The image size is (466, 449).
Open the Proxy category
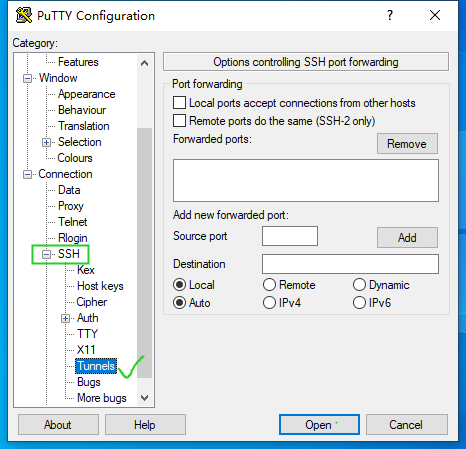click(x=71, y=206)
